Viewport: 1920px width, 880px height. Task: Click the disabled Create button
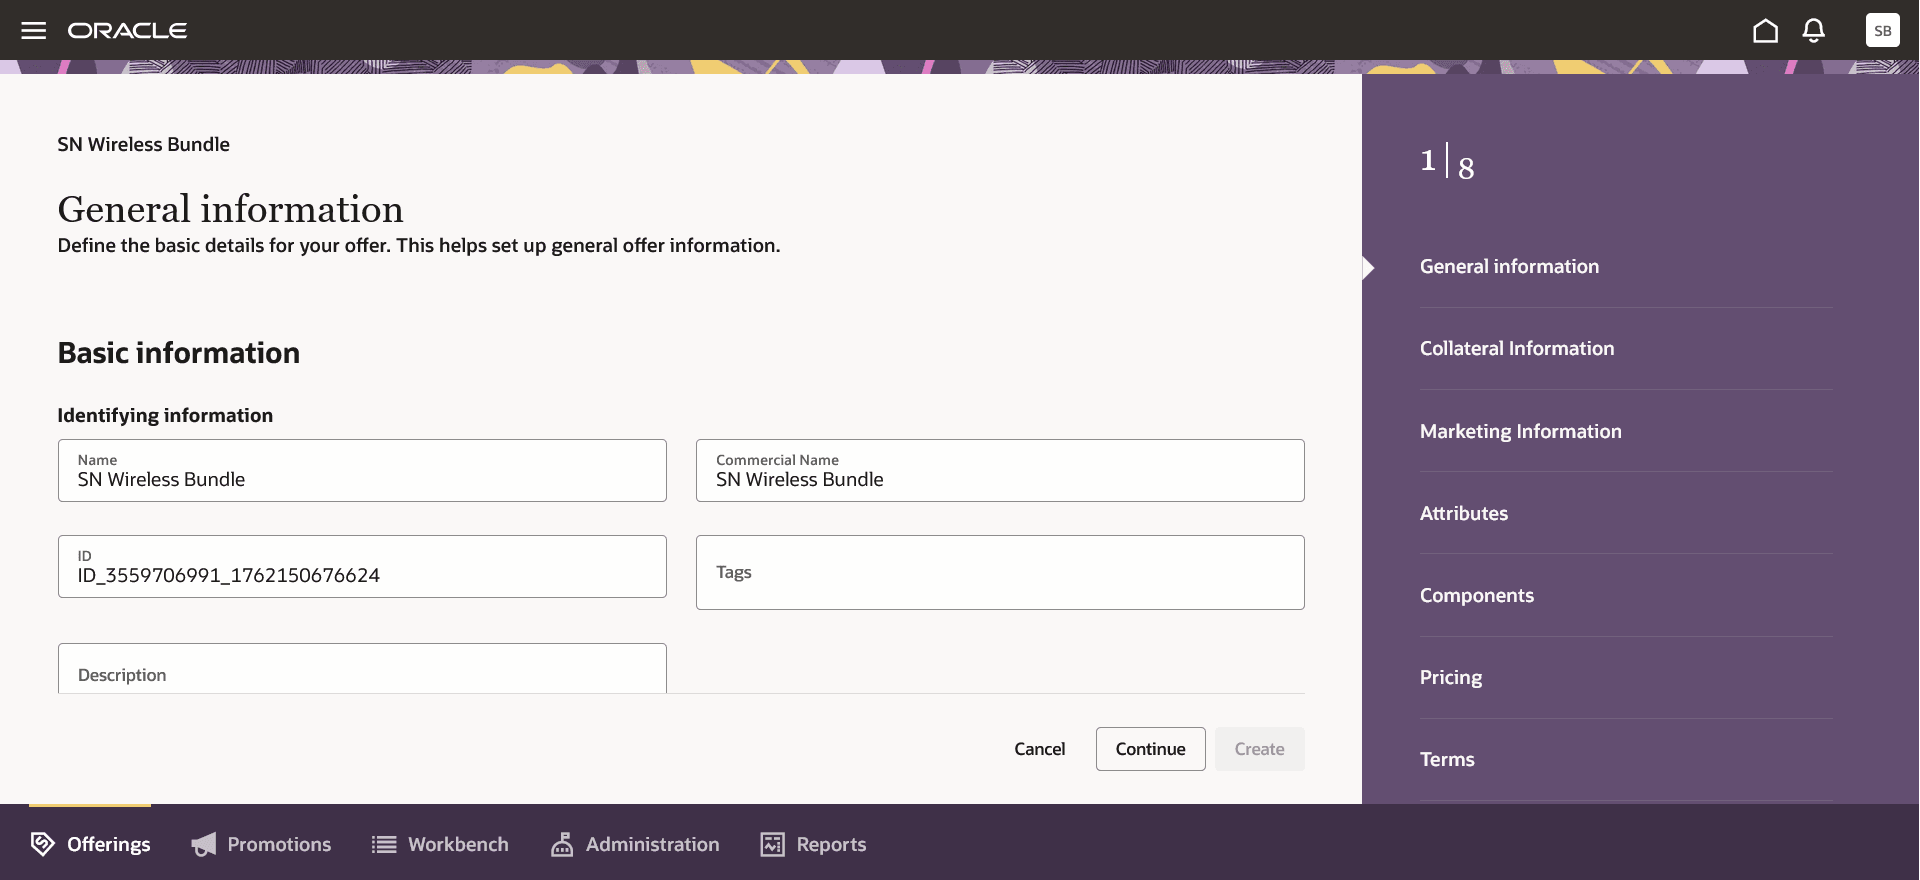pyautogui.click(x=1259, y=749)
